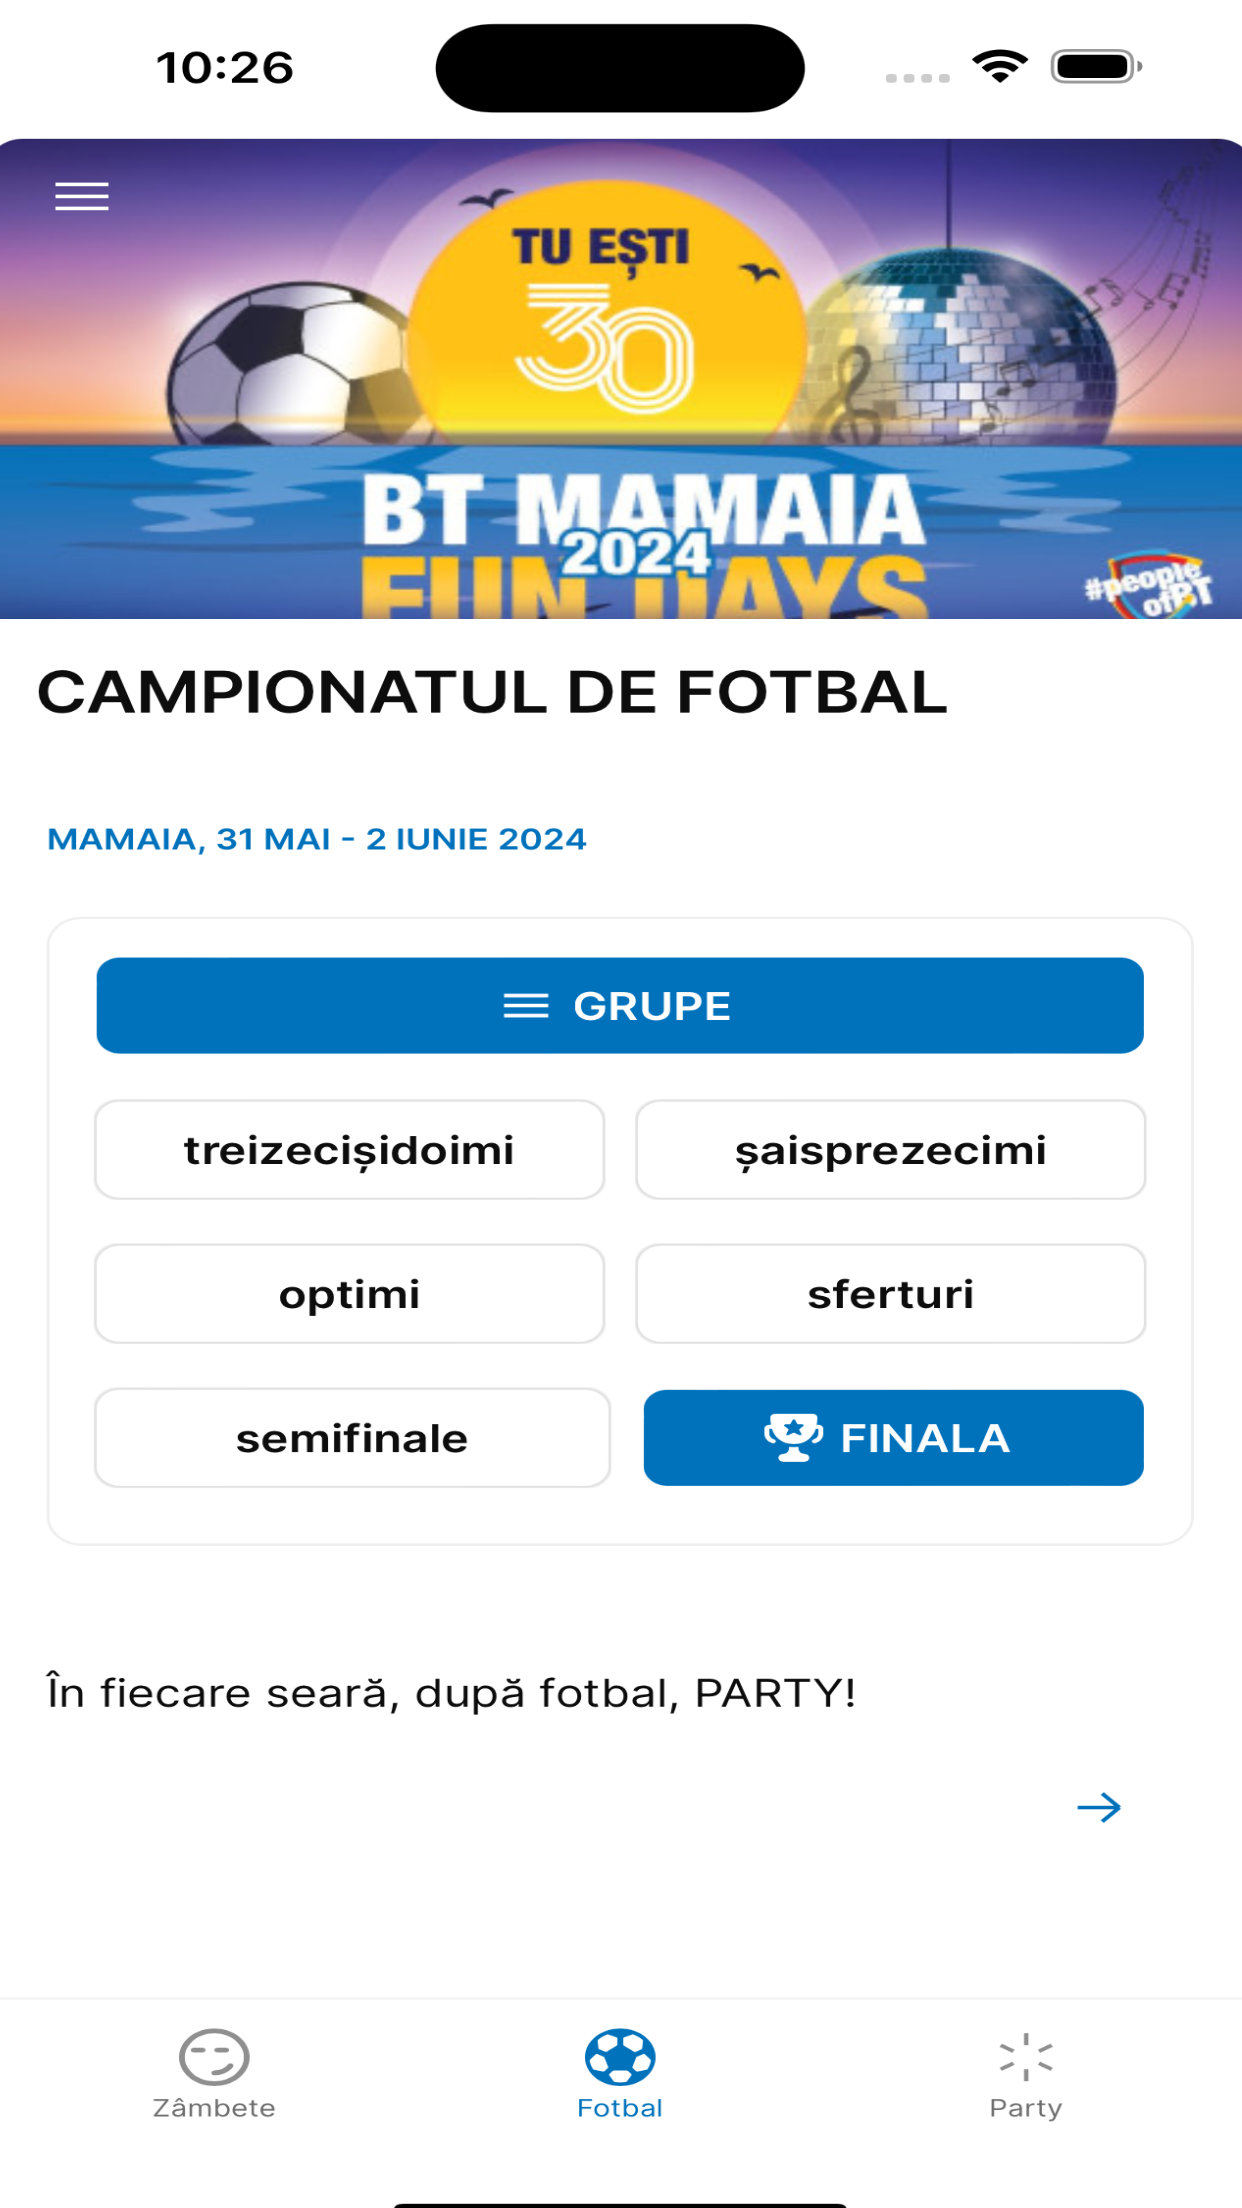Open the hamburger menu icon in the banner
Screen dimensions: 1242x2208
point(82,197)
